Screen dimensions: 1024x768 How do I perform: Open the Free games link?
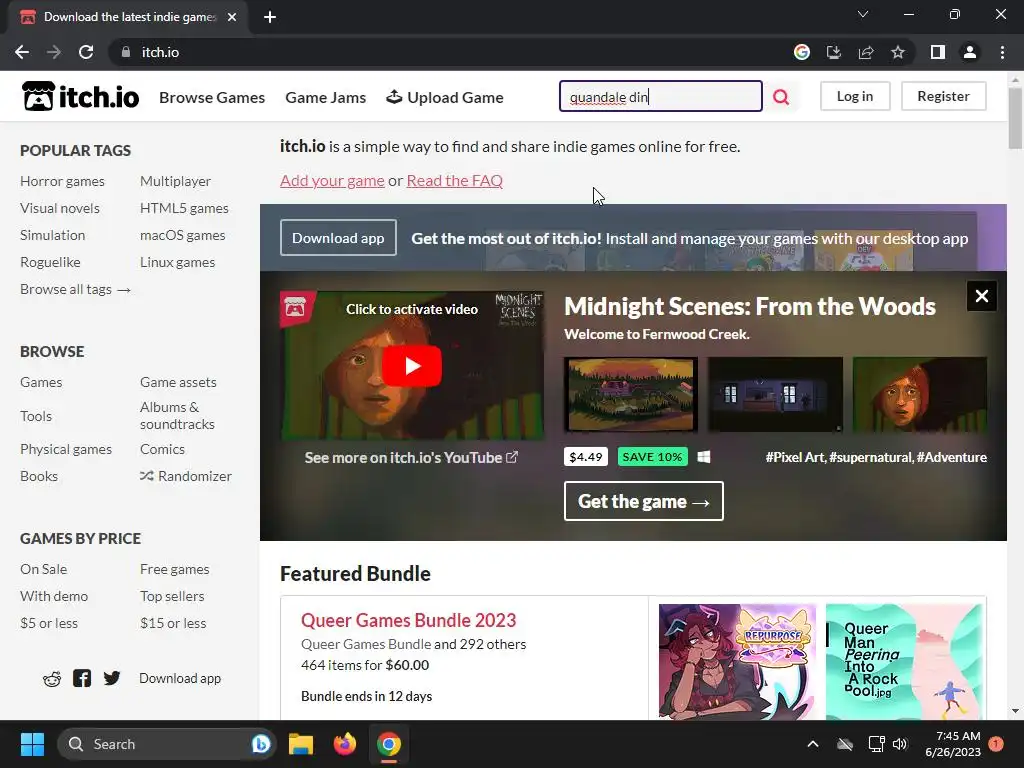(x=174, y=569)
